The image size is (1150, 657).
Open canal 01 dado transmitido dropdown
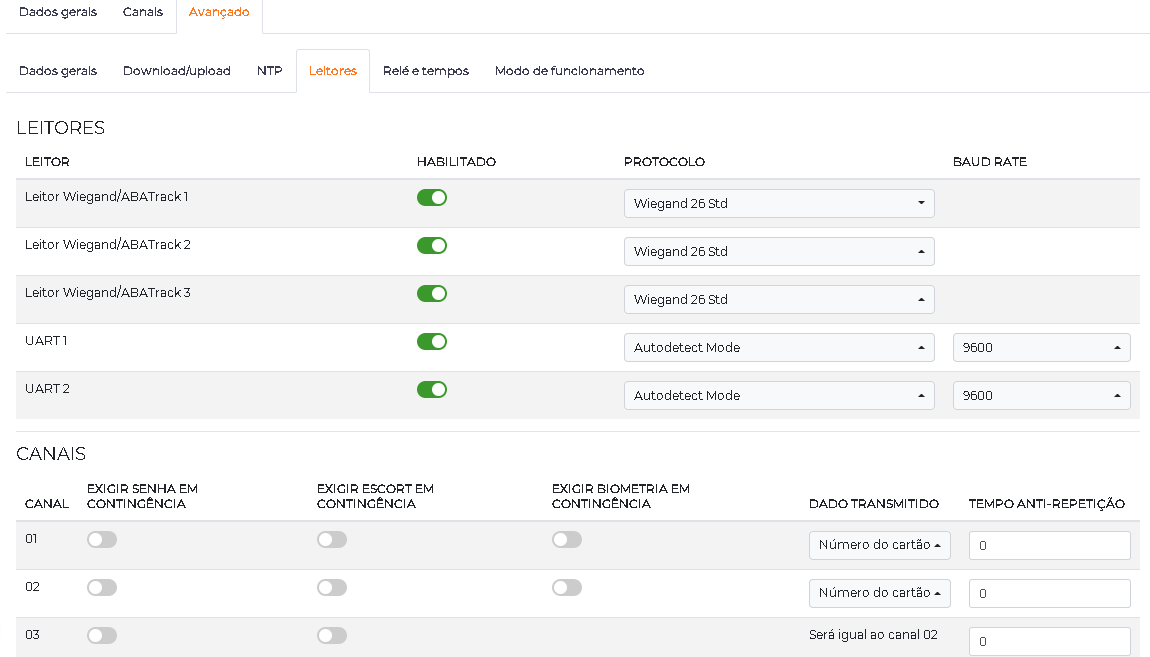point(879,545)
